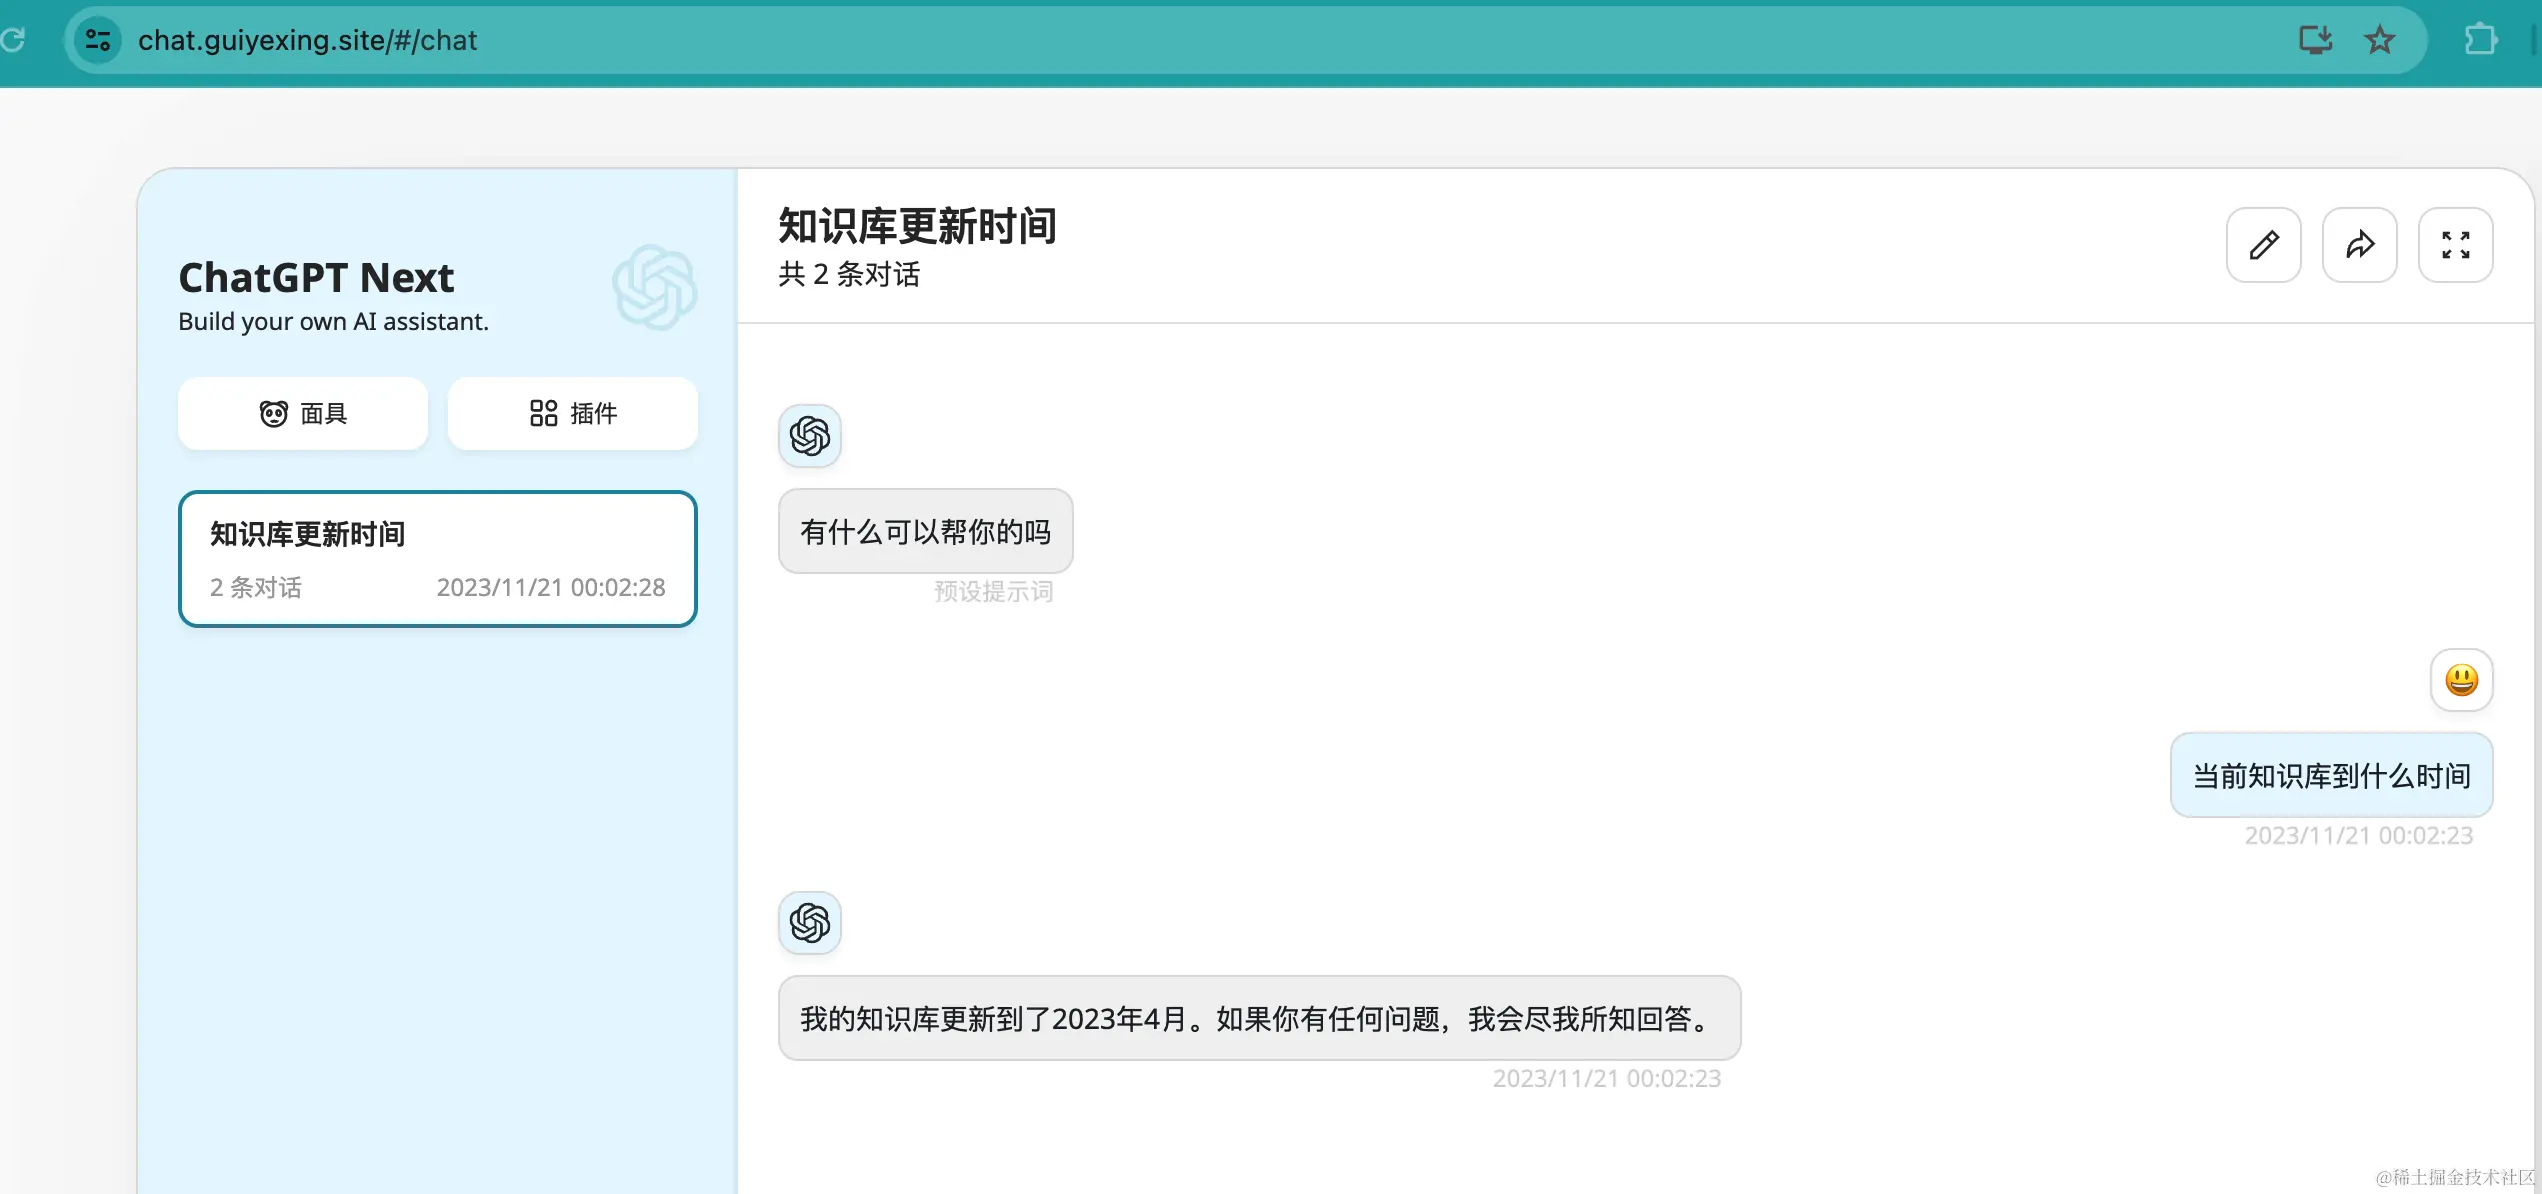
Task: Click the URL address bar text
Action: 308,40
